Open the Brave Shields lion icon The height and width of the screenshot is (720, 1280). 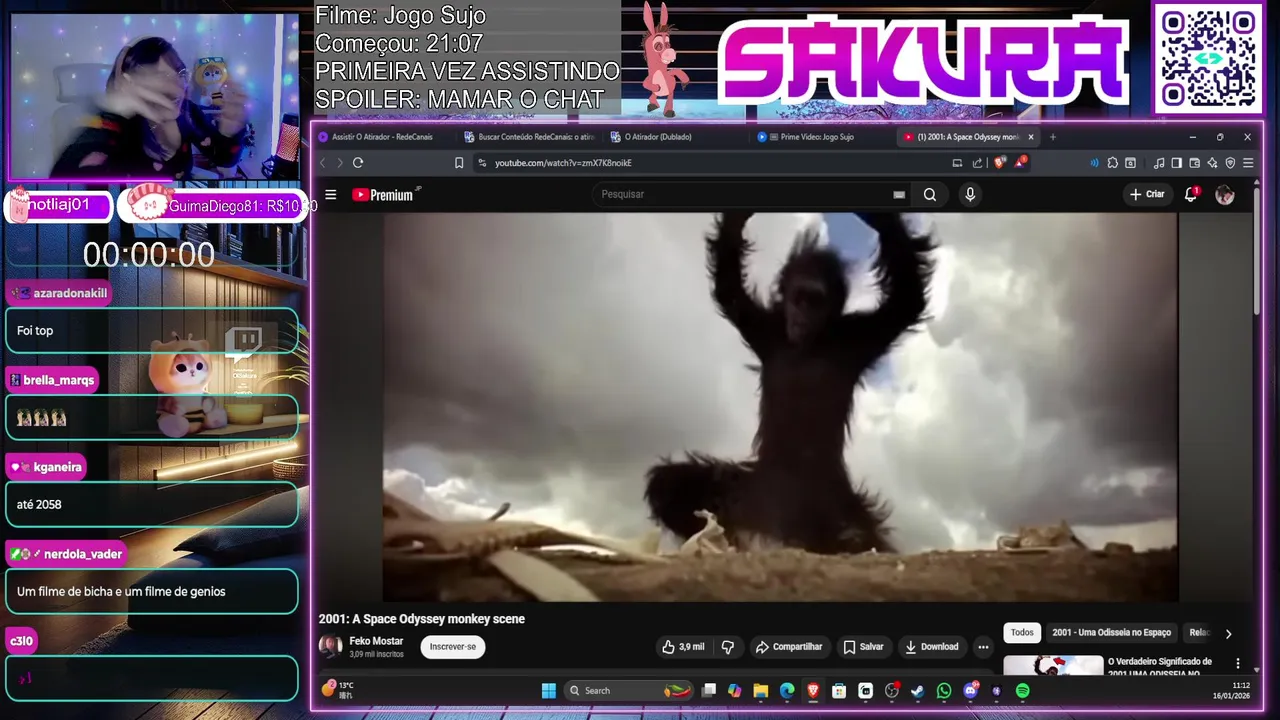point(999,163)
